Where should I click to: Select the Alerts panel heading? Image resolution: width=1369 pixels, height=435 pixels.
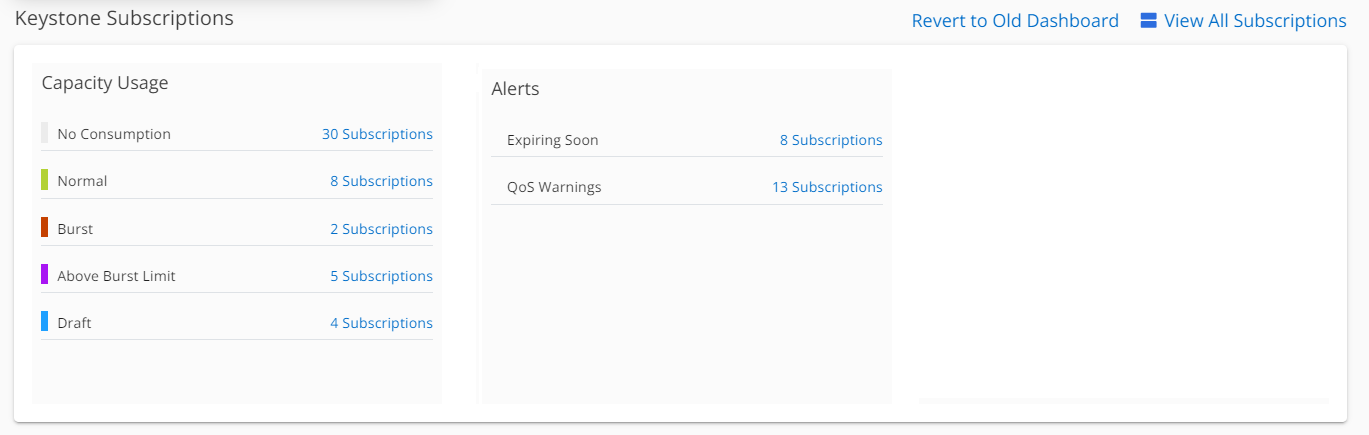tap(515, 89)
